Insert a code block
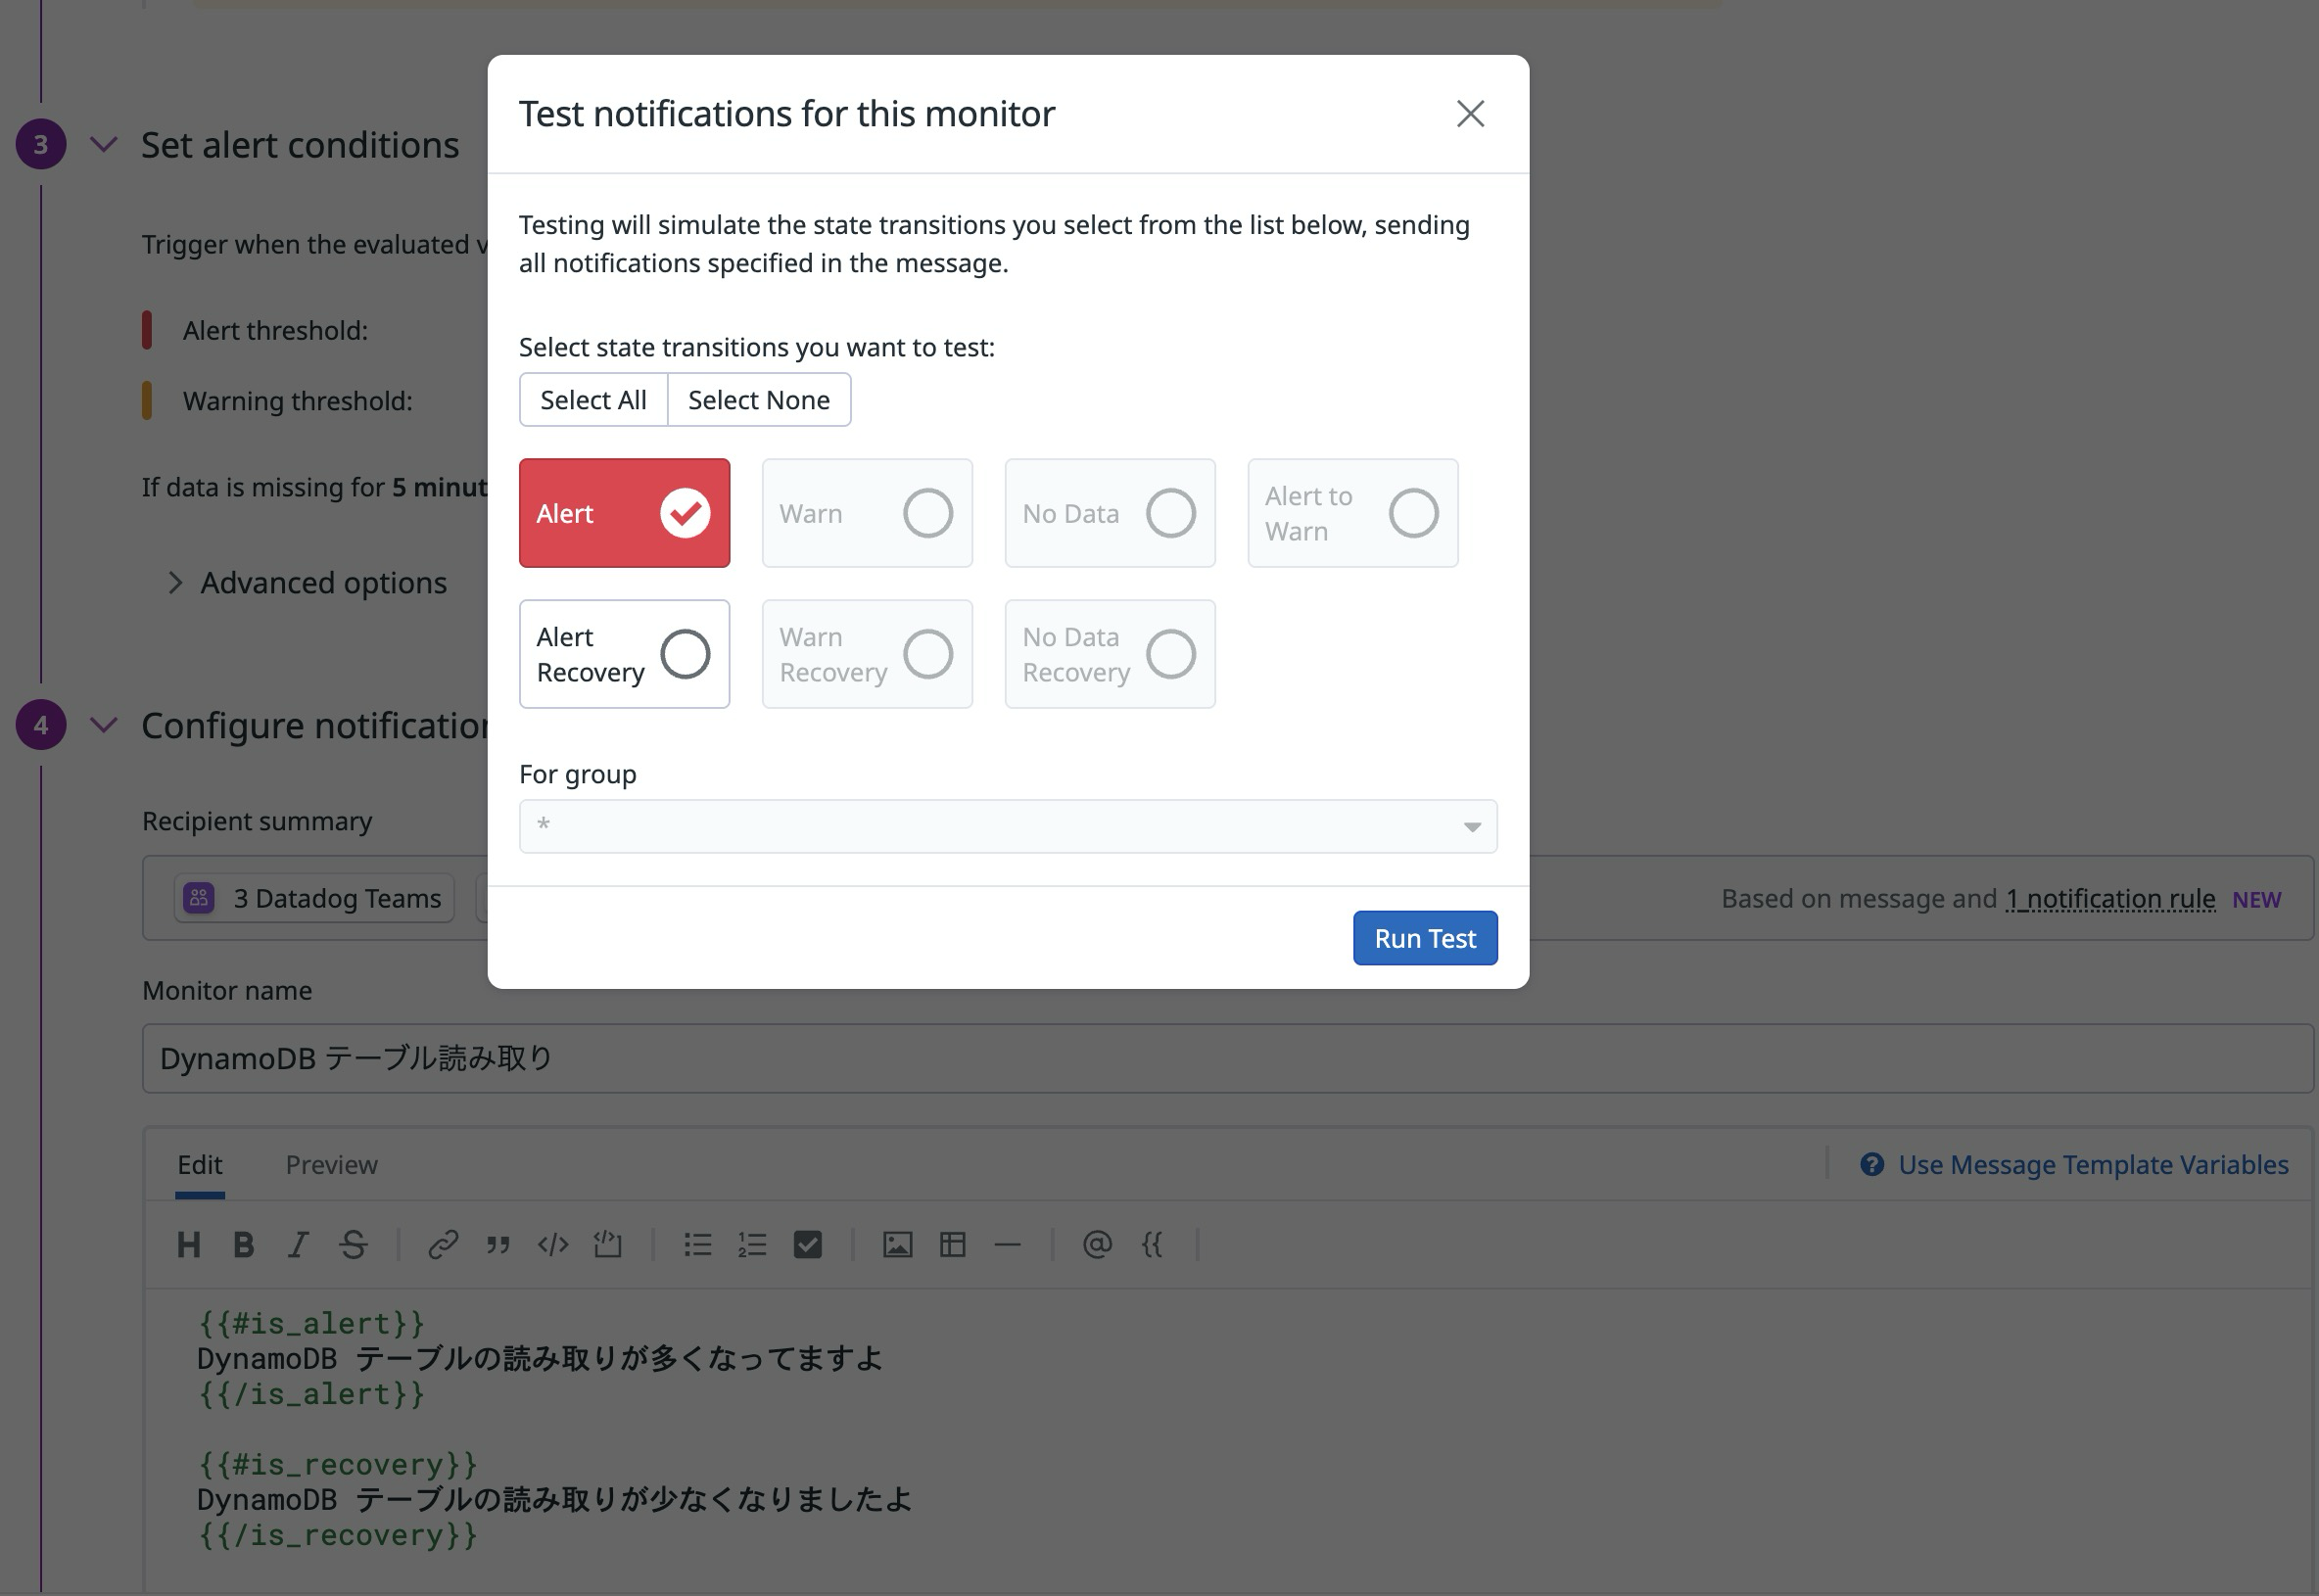The image size is (2319, 1596). pyautogui.click(x=553, y=1244)
